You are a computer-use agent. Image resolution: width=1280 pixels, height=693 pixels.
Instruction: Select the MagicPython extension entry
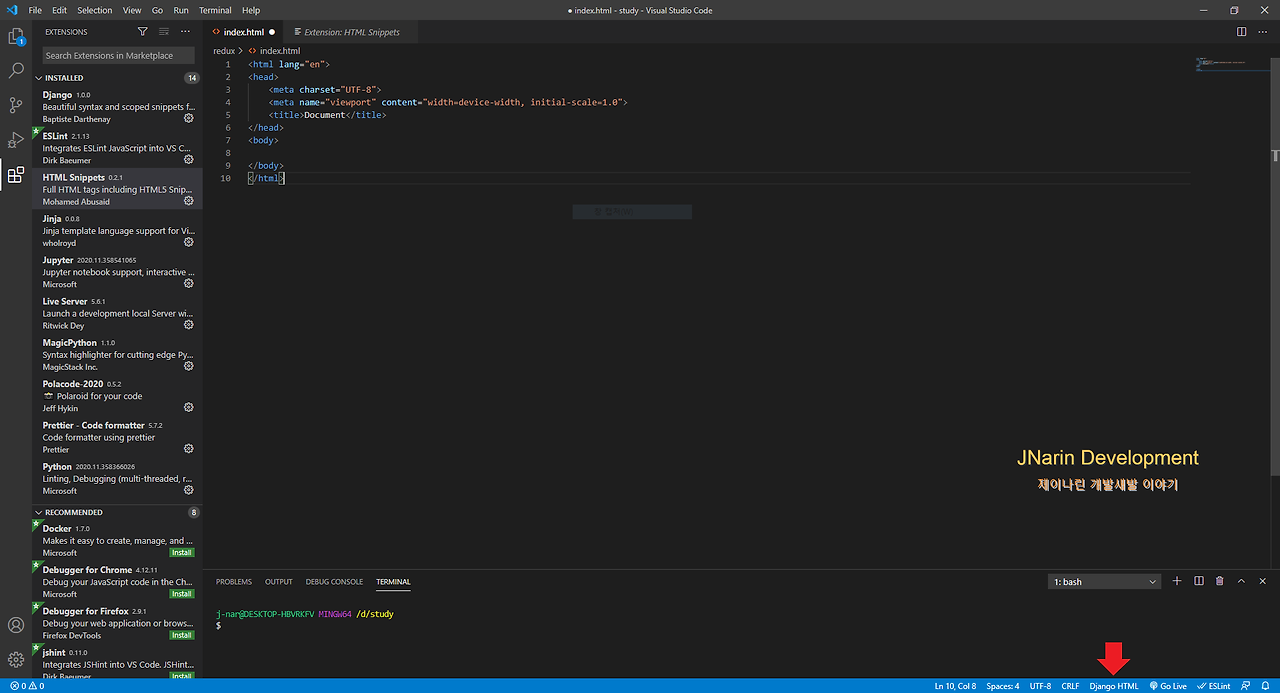(118, 355)
